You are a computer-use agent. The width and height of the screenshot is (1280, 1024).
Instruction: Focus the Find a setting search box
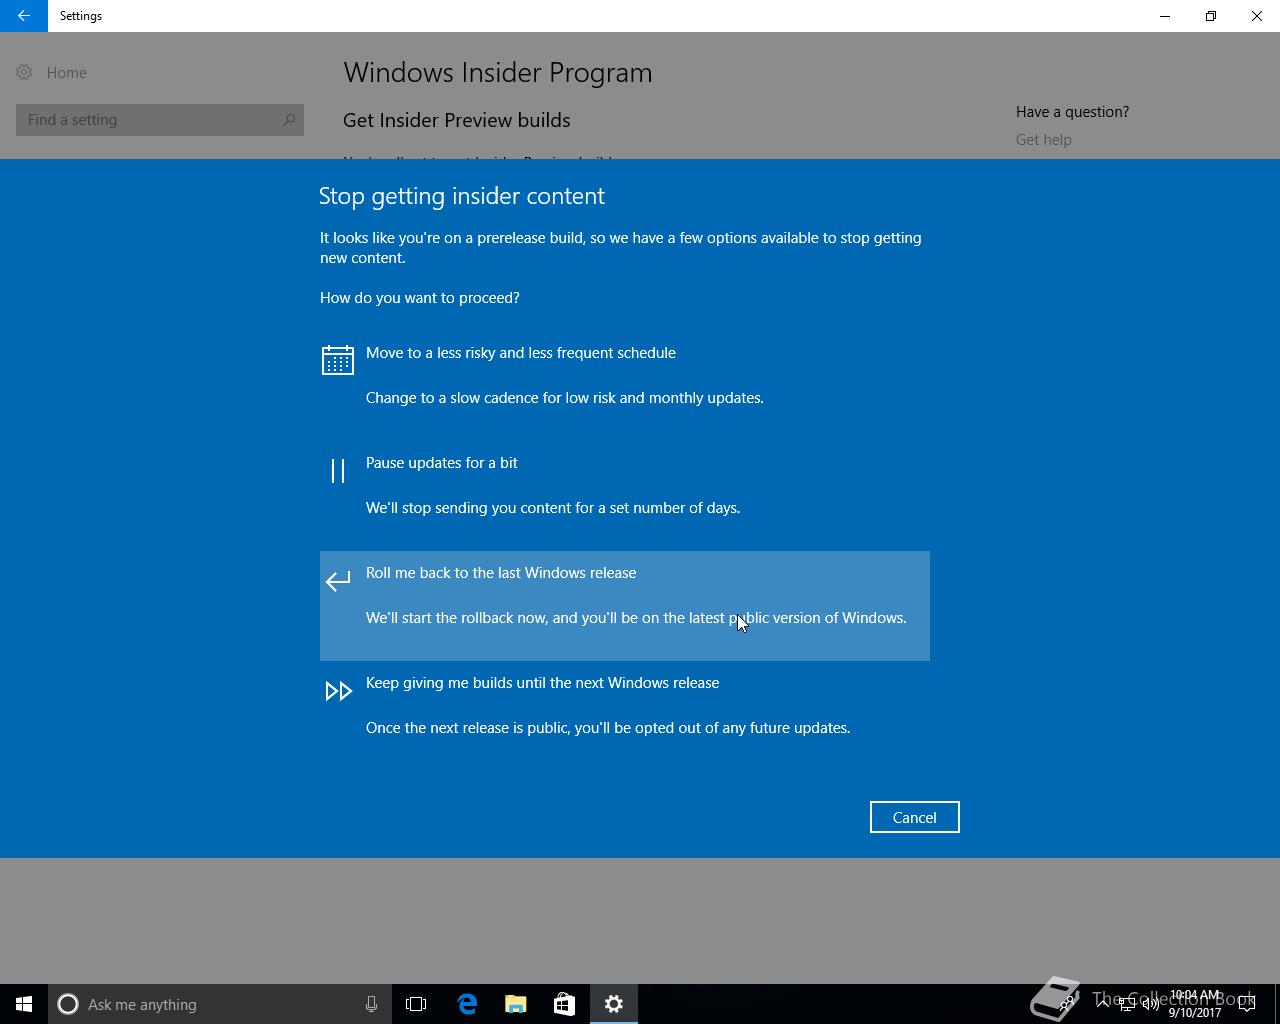point(160,120)
